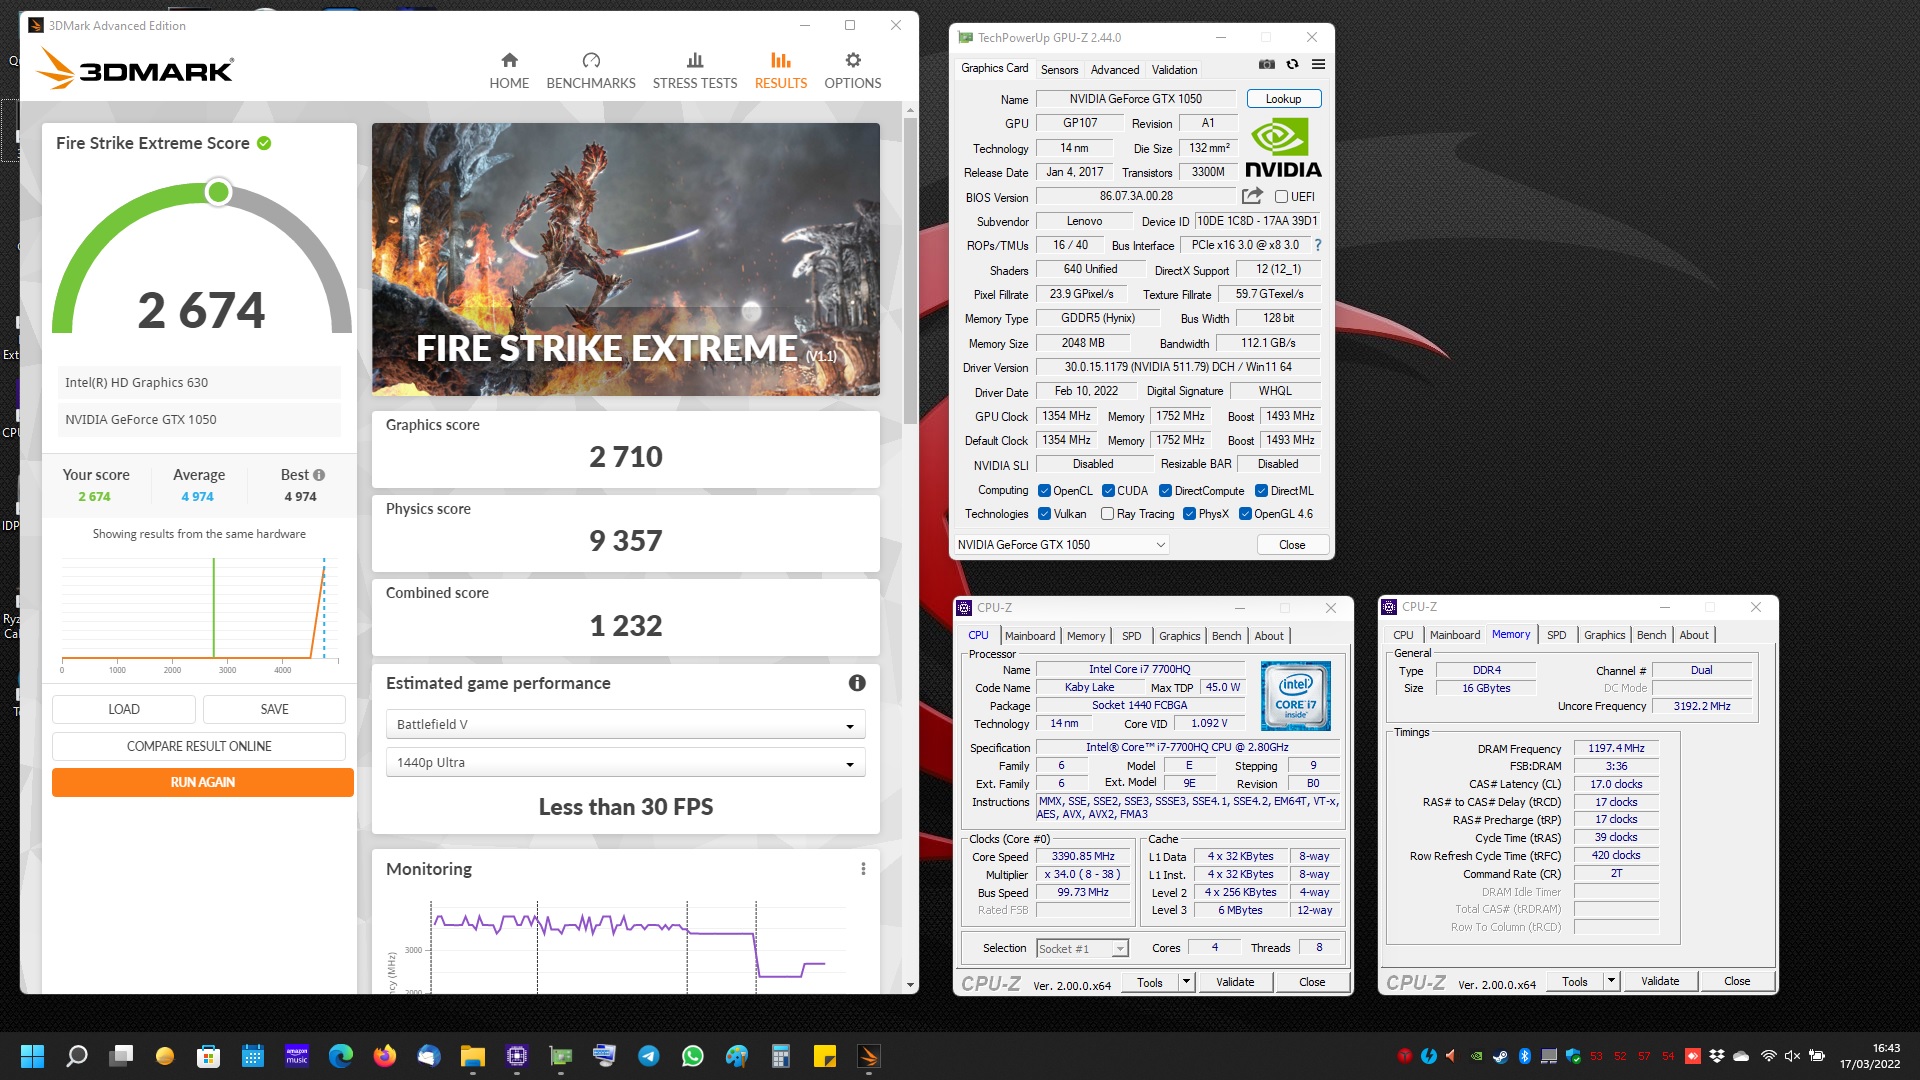Click the GPU Name field in GPU-Z
Screen dimensions: 1920x1080
[x=1135, y=99]
